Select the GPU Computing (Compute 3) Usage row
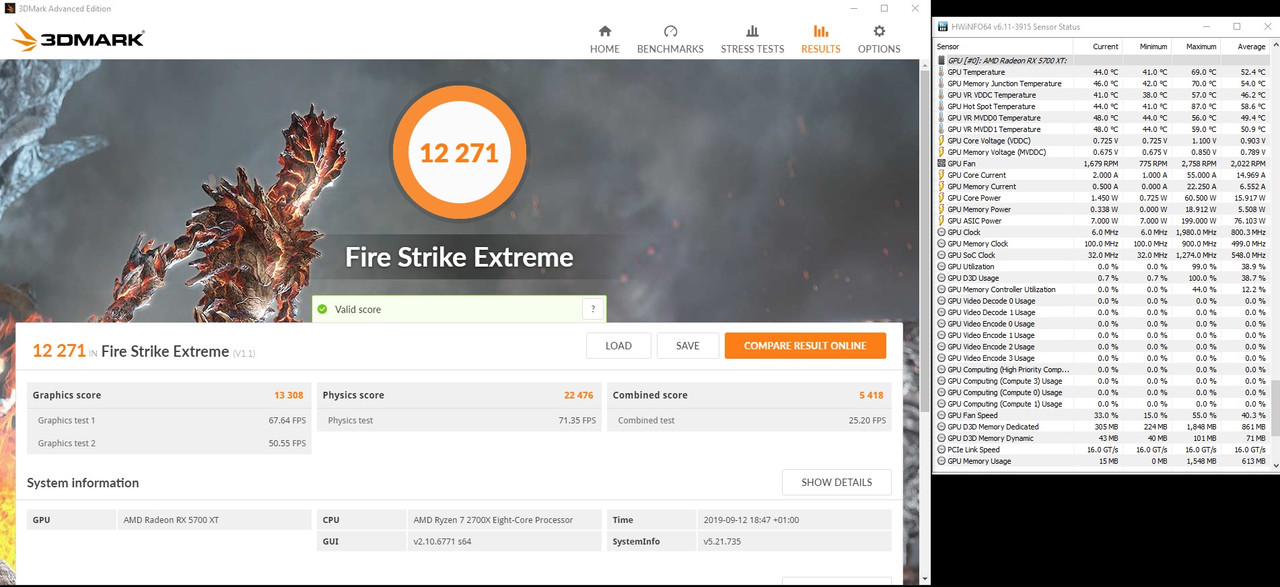 click(1102, 381)
